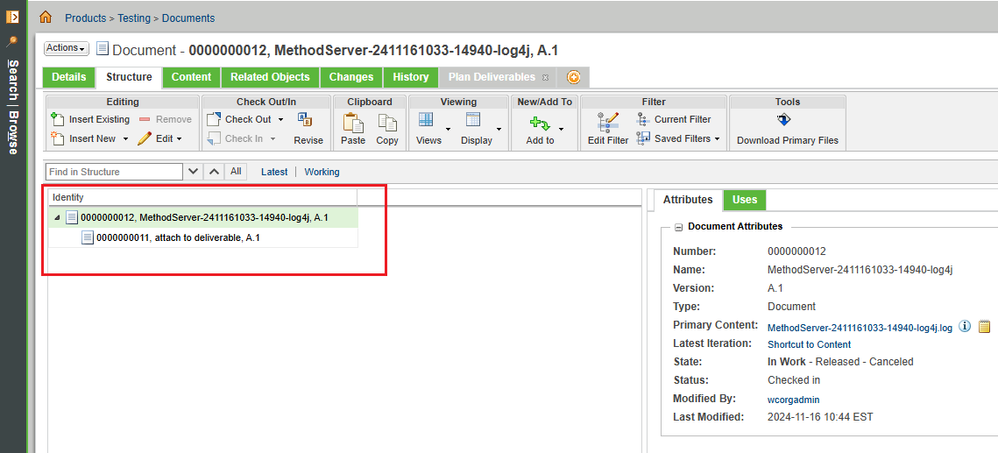Collapse the Document Attributes section

click(x=679, y=227)
